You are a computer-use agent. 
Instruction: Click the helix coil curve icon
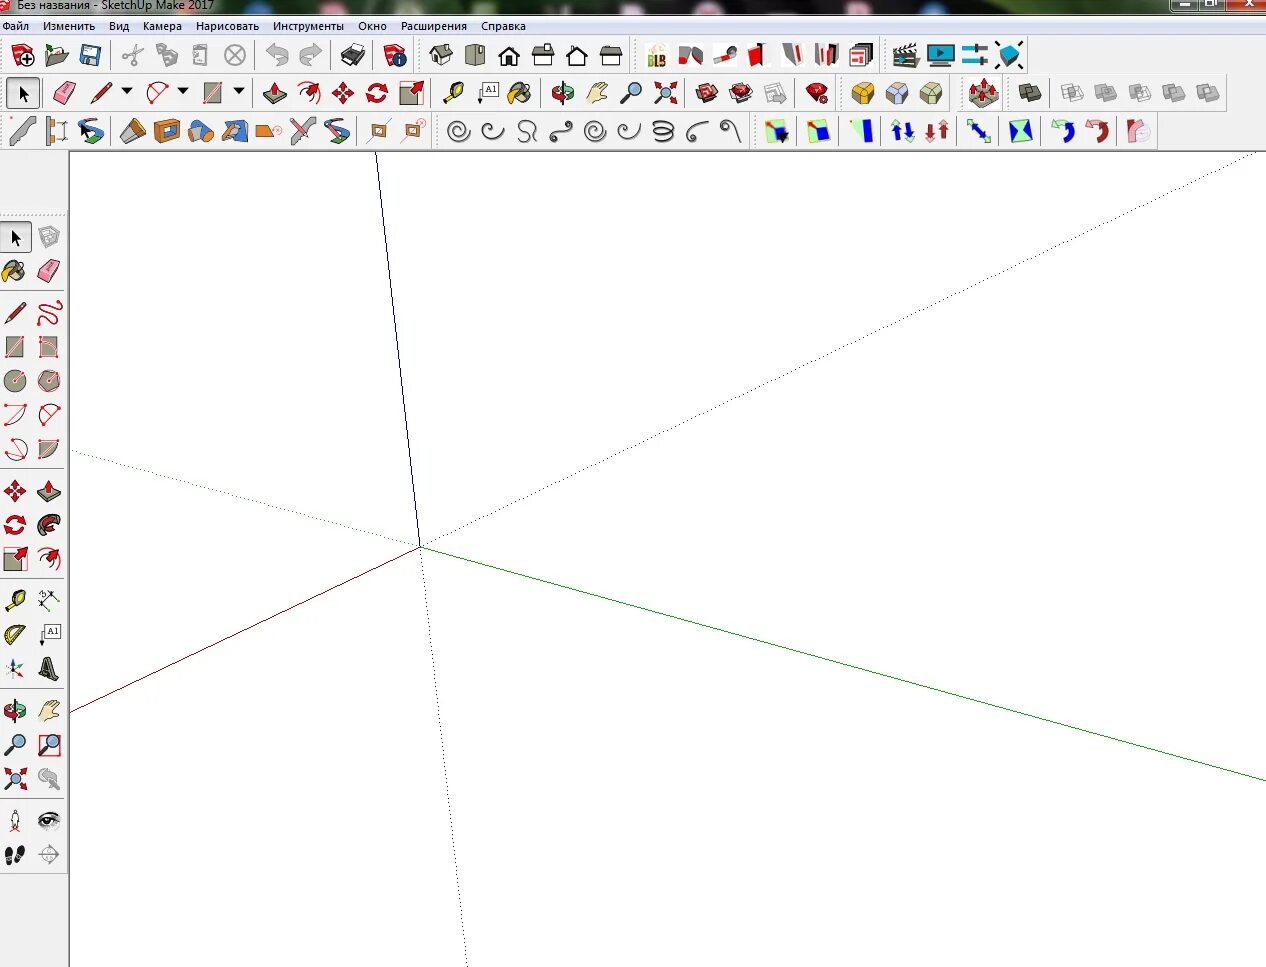point(663,131)
